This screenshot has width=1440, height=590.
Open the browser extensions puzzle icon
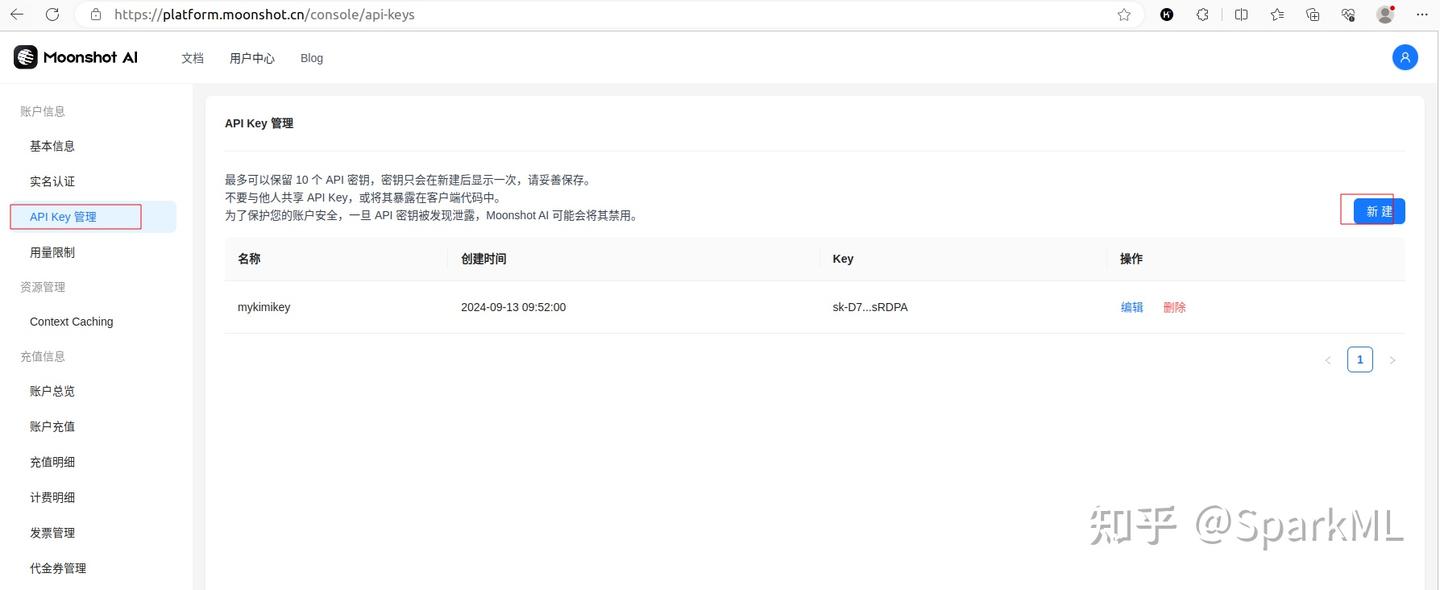click(x=1203, y=15)
